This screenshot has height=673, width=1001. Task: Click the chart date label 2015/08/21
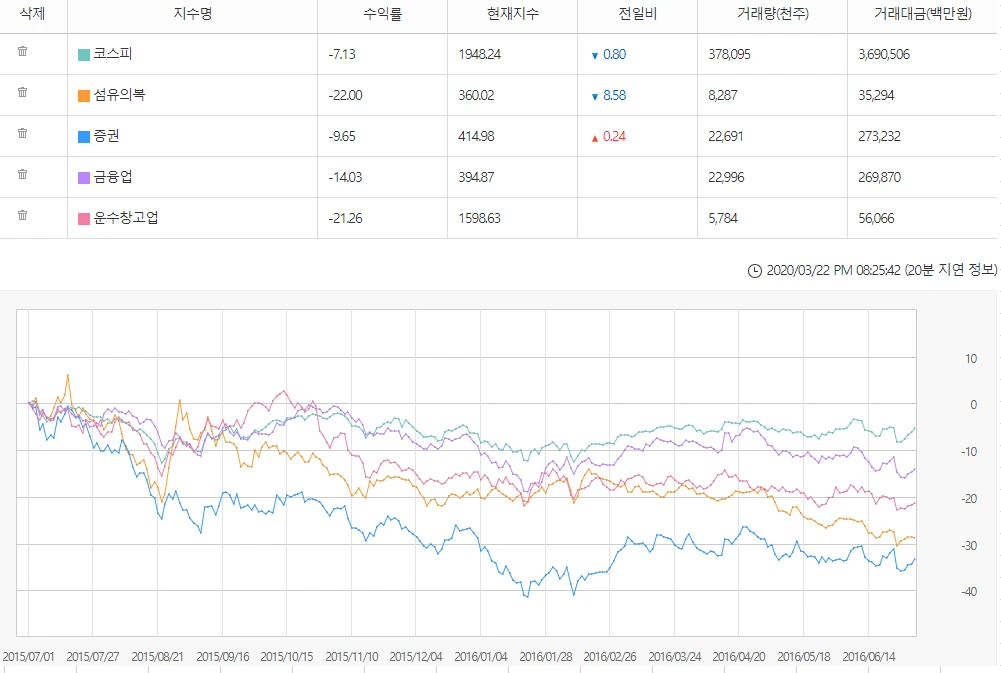158,656
